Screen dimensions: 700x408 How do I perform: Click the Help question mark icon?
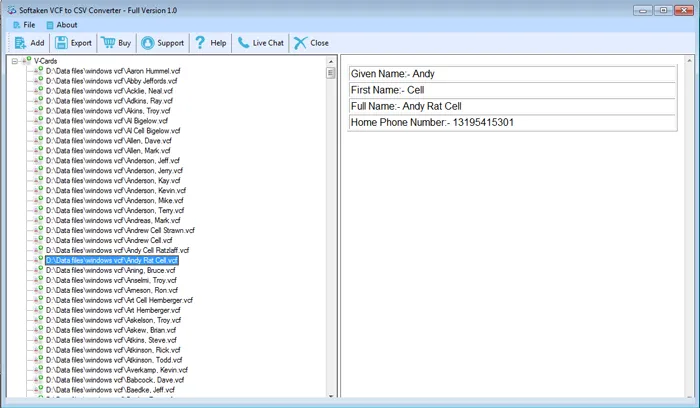200,42
